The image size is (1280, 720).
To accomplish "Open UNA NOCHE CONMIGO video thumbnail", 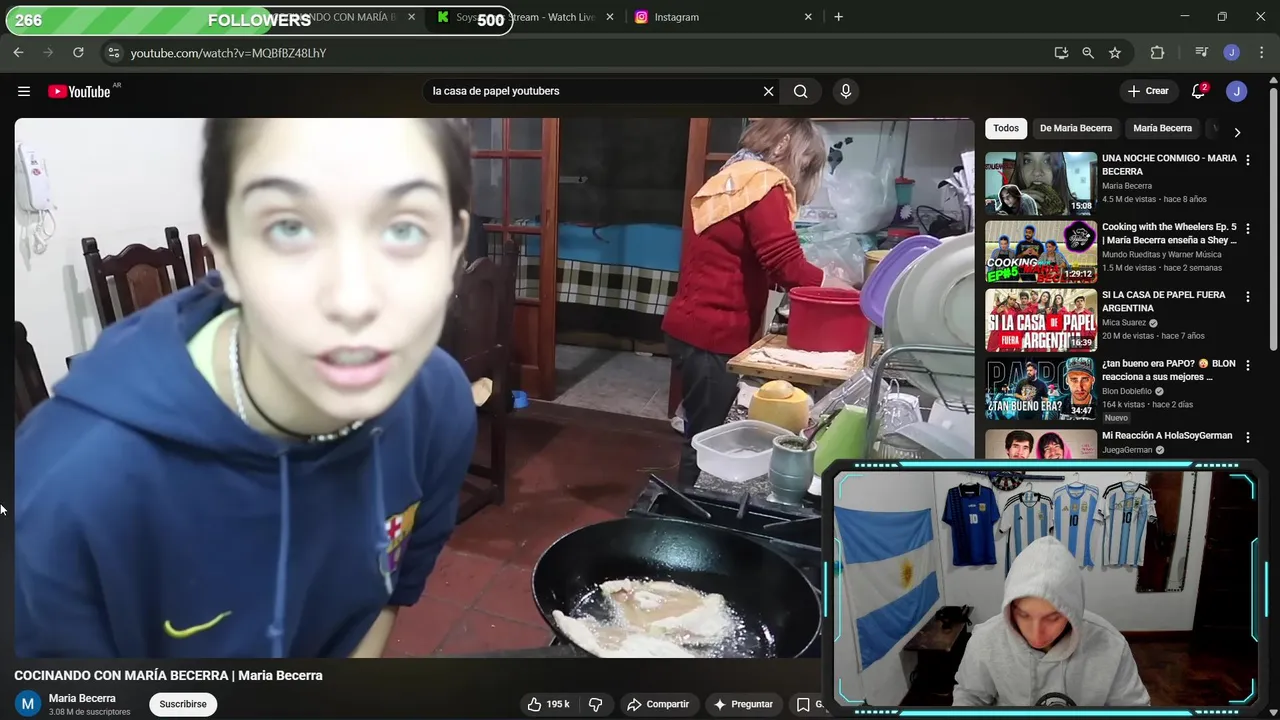I will point(1041,183).
